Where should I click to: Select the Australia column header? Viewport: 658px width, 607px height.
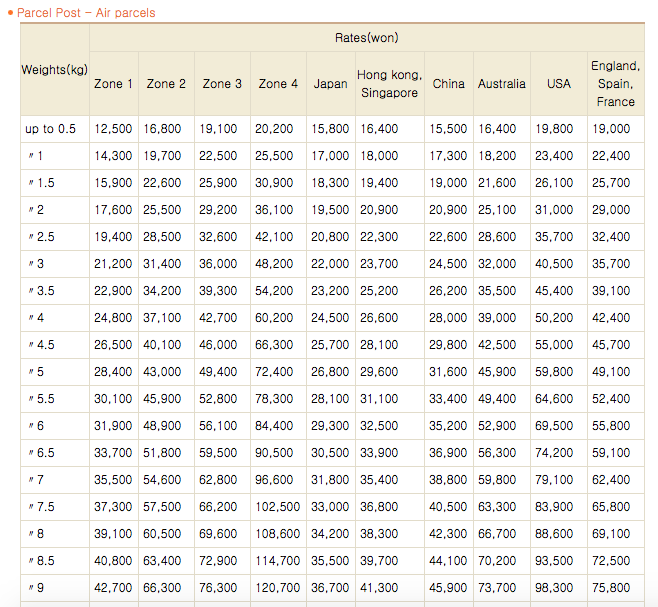[x=501, y=84]
